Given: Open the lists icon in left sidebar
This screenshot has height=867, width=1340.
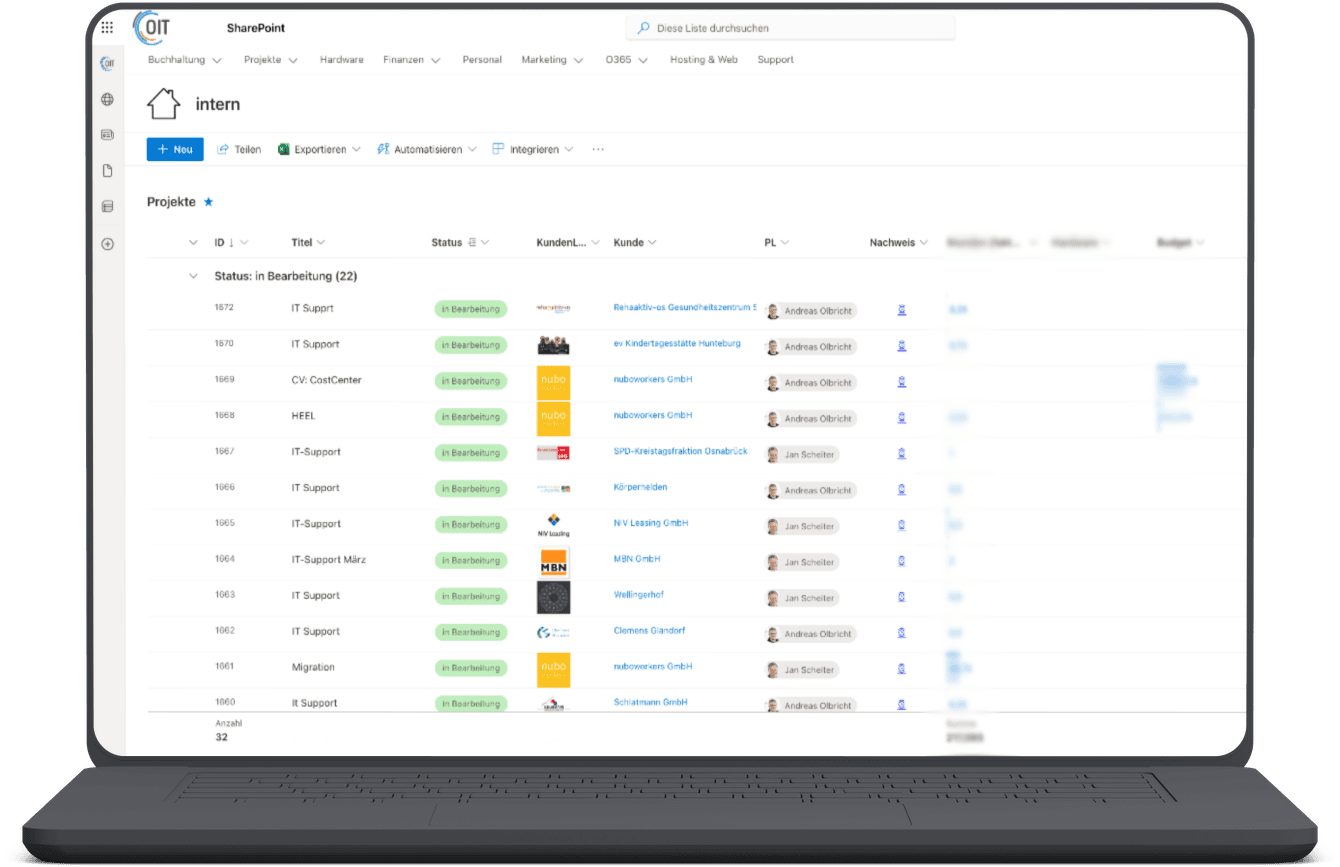Looking at the screenshot, I should (x=107, y=207).
